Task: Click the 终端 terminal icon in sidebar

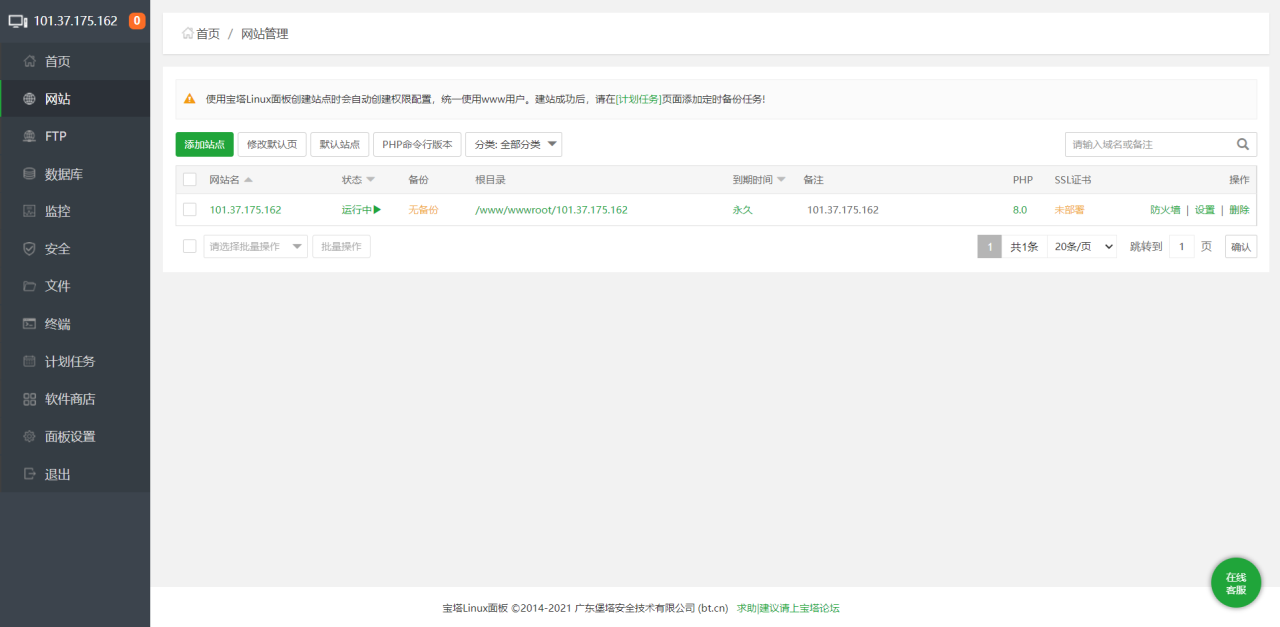Action: tap(29, 324)
